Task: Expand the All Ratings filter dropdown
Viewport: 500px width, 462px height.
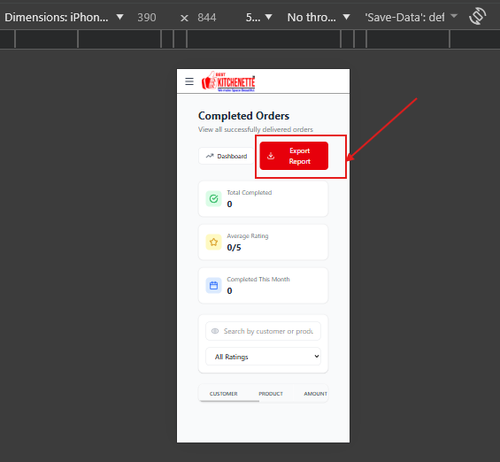Action: click(263, 357)
